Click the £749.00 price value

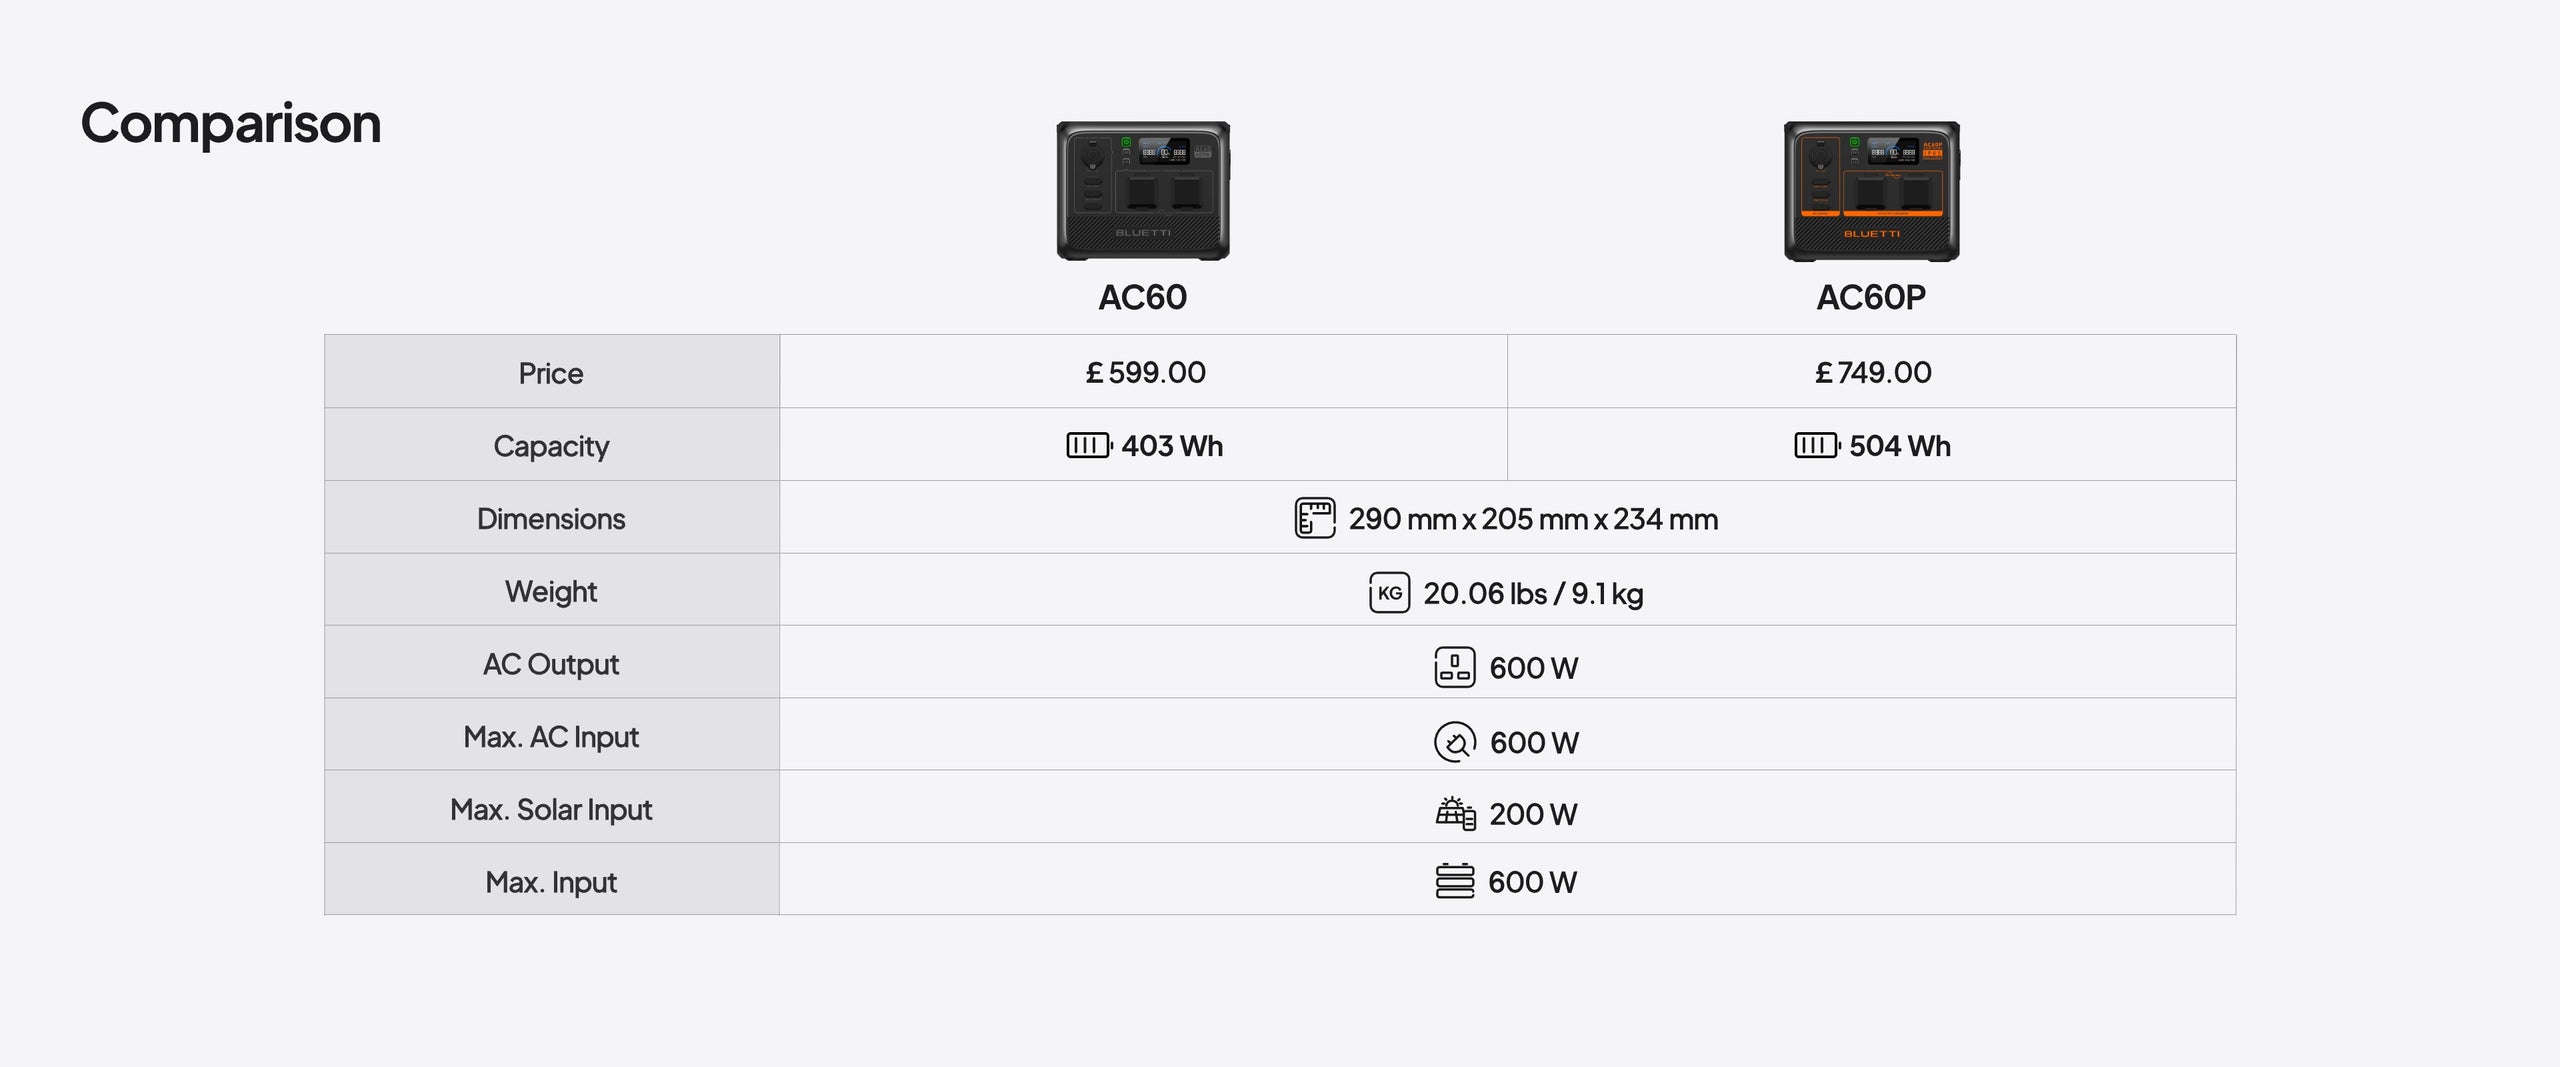tap(1873, 372)
